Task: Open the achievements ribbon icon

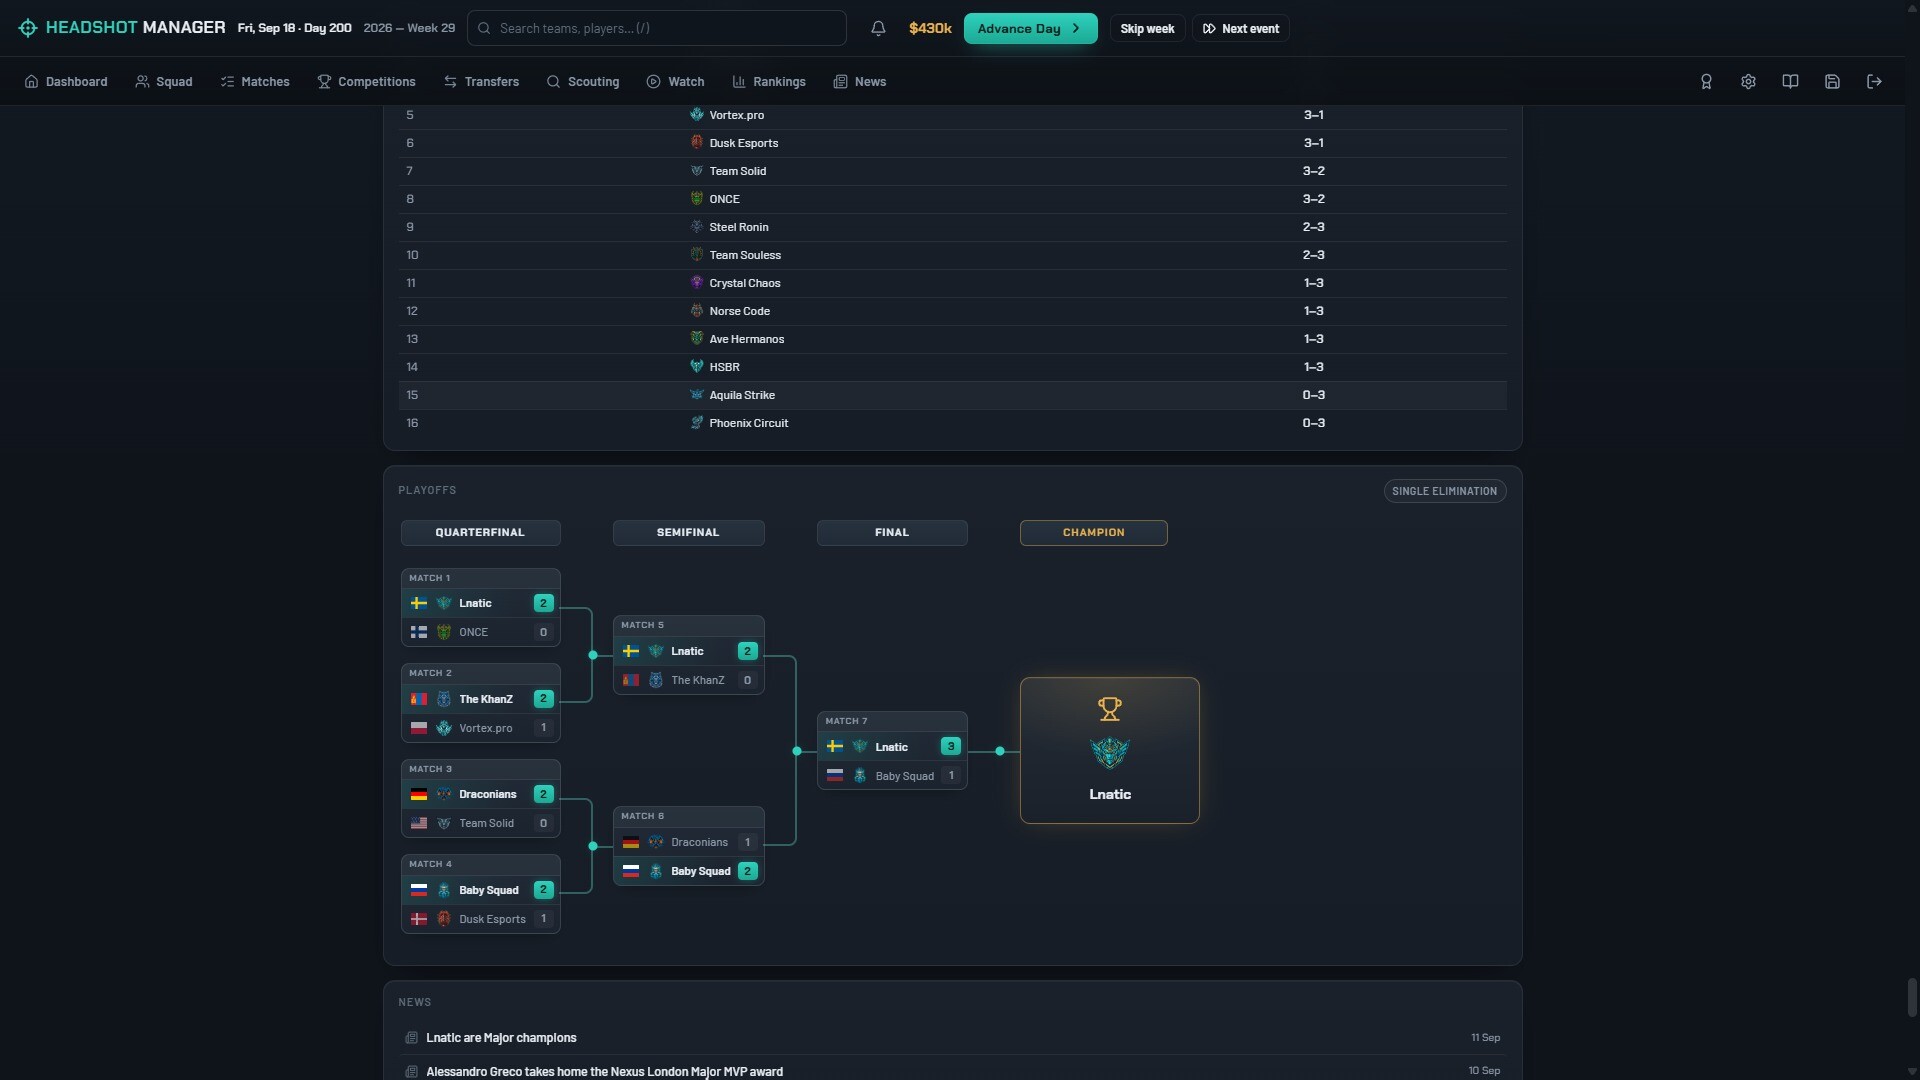Action: pyautogui.click(x=1706, y=82)
